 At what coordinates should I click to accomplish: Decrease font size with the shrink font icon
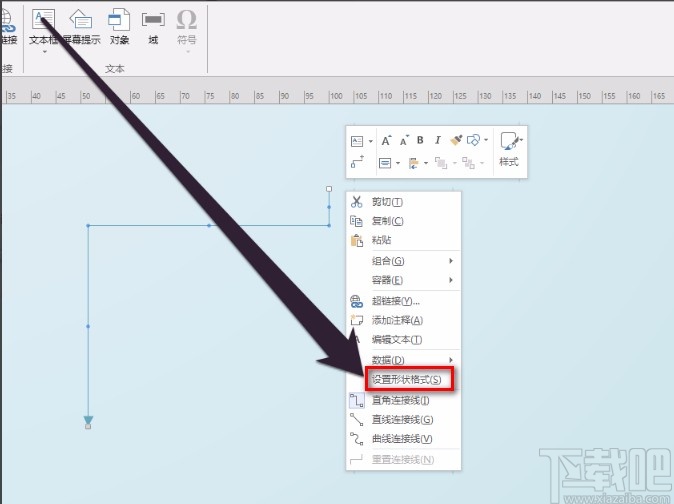pyautogui.click(x=404, y=141)
